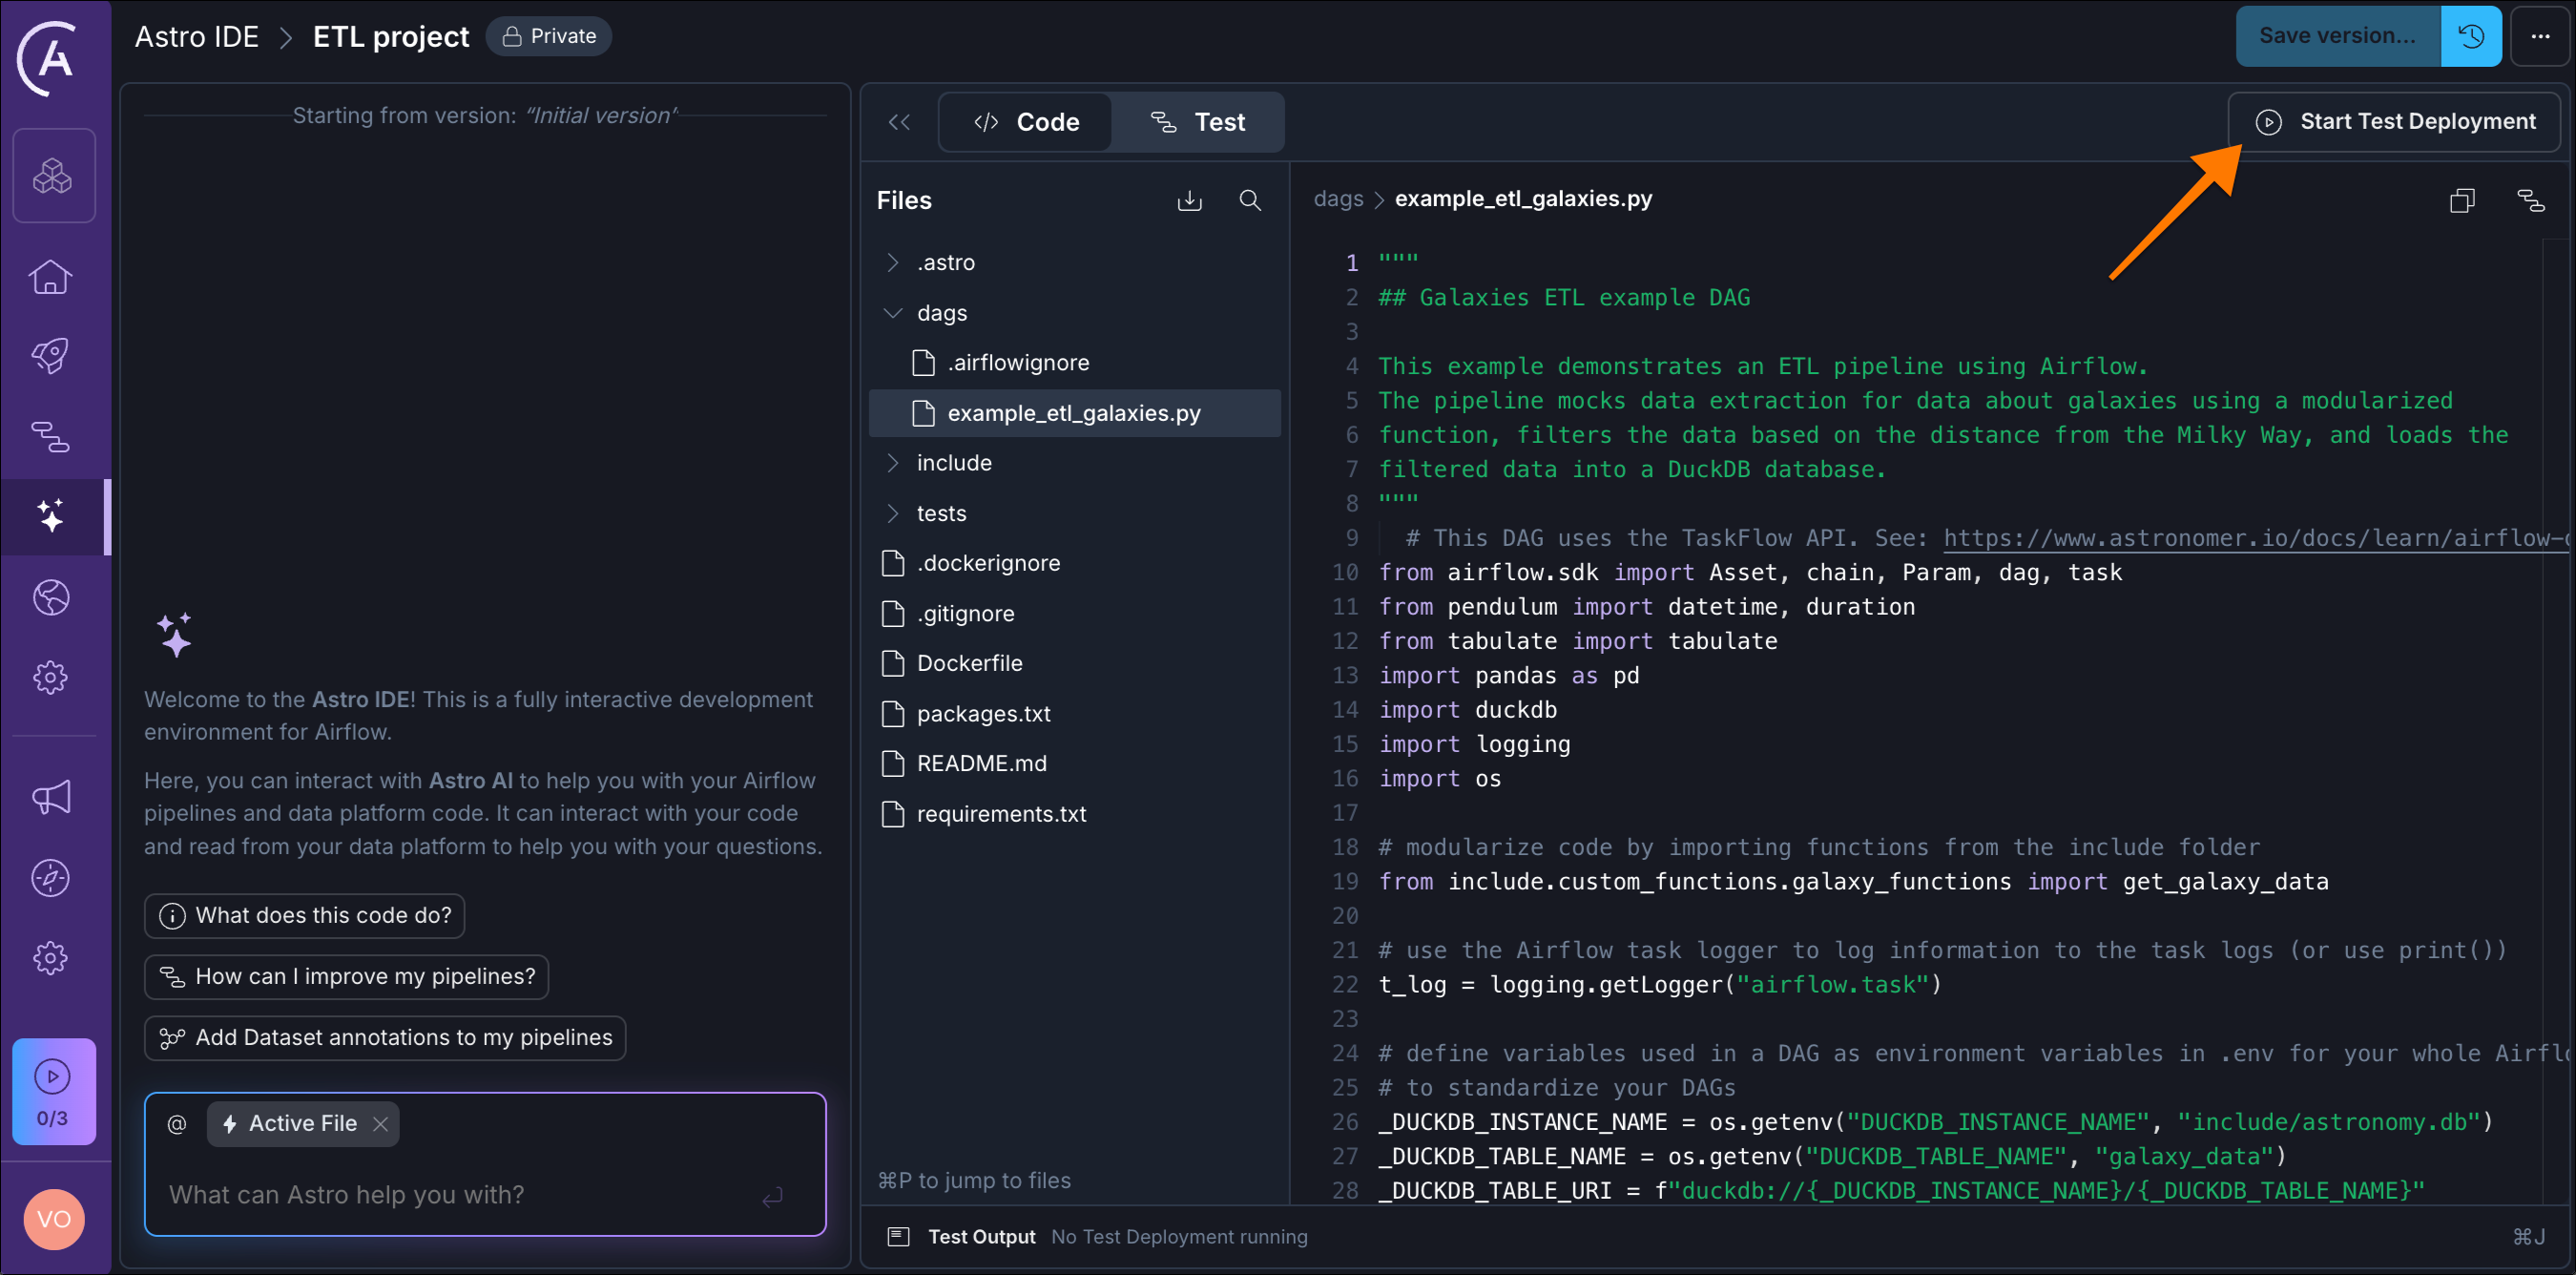Open the megaphone announcements icon
The width and height of the screenshot is (2576, 1275).
coord(52,797)
